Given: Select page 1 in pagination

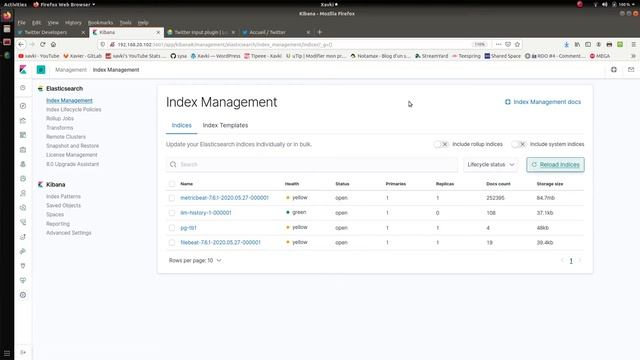Looking at the screenshot, I should tap(571, 261).
